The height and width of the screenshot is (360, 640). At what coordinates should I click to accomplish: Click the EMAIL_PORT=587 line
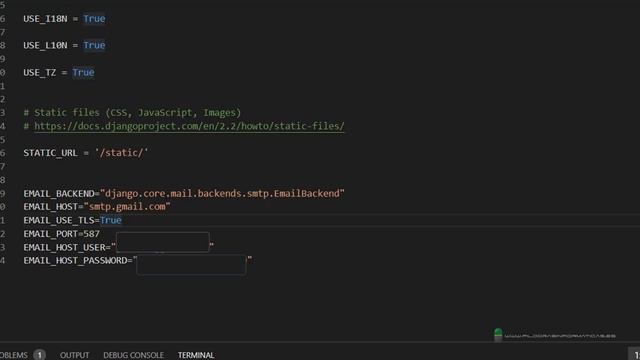tap(62, 234)
